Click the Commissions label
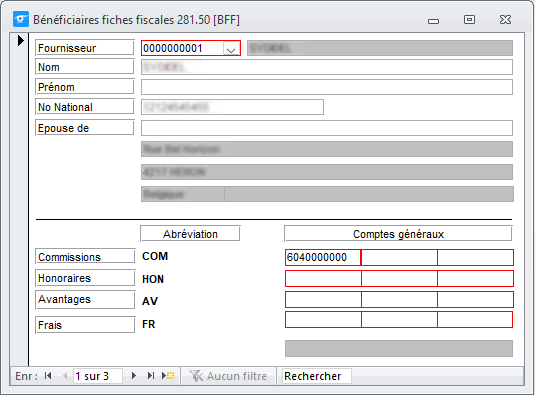This screenshot has width=535, height=395. click(85, 257)
